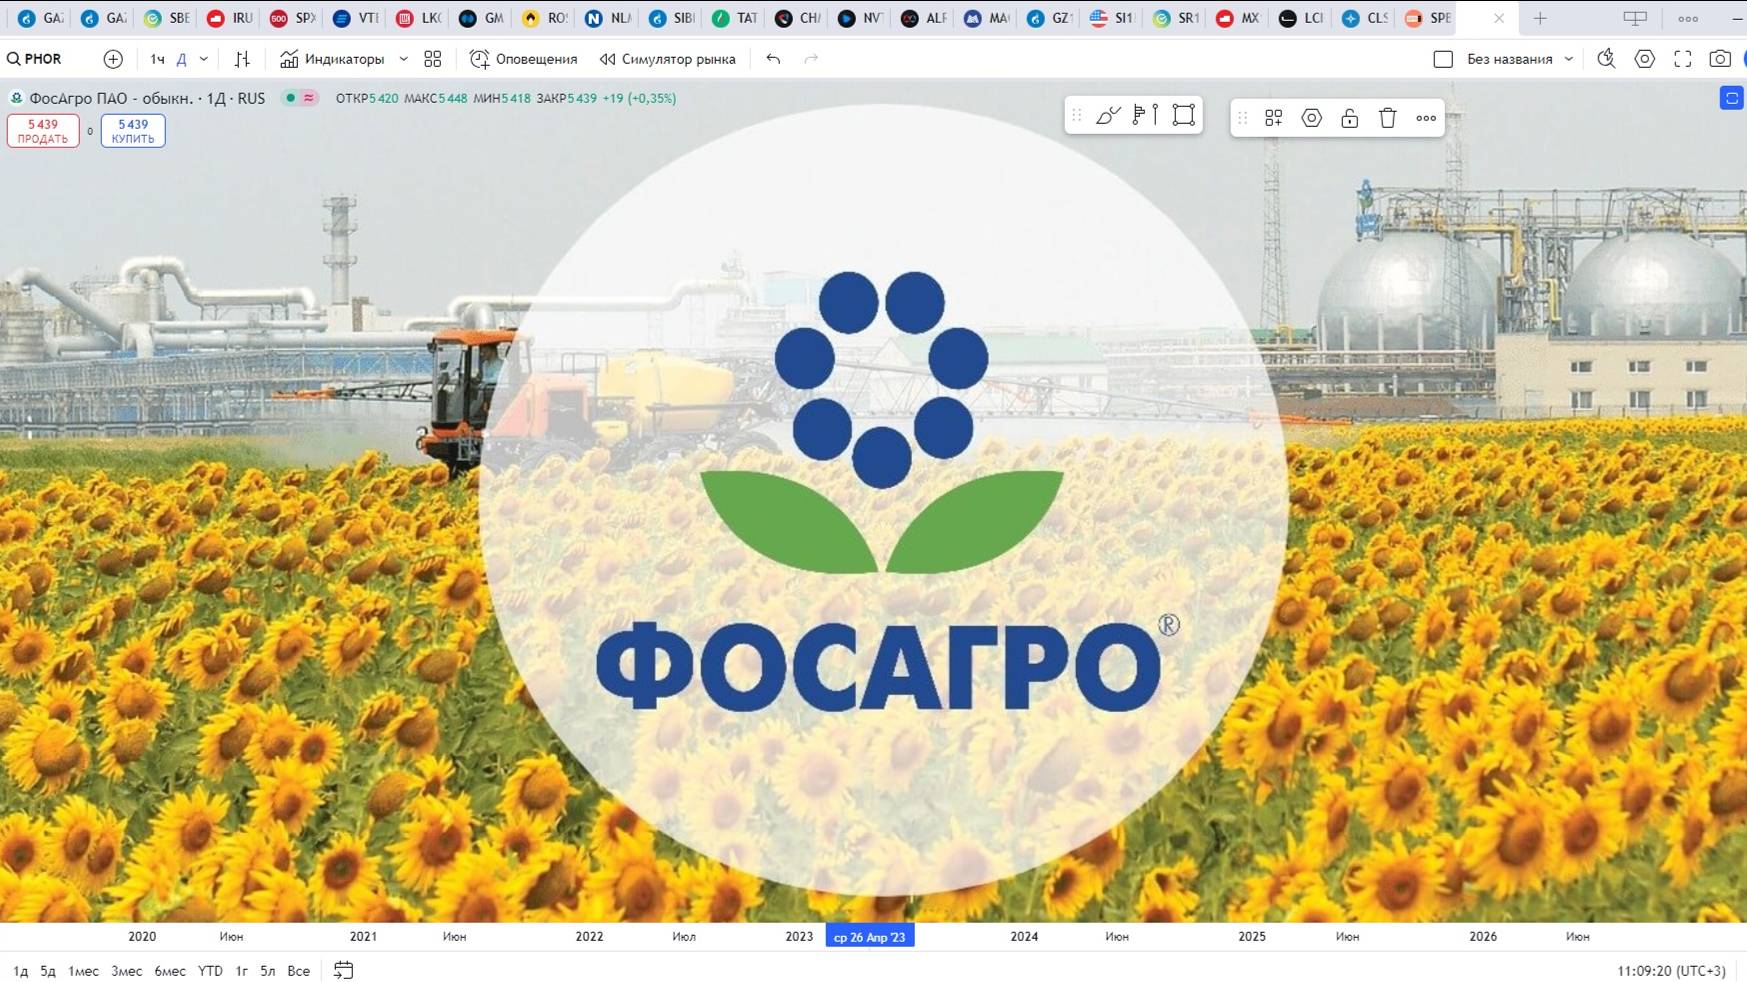Image resolution: width=1747 pixels, height=982 pixels.
Task: Grab the drawing tools toolbar handle
Action: (1077, 116)
